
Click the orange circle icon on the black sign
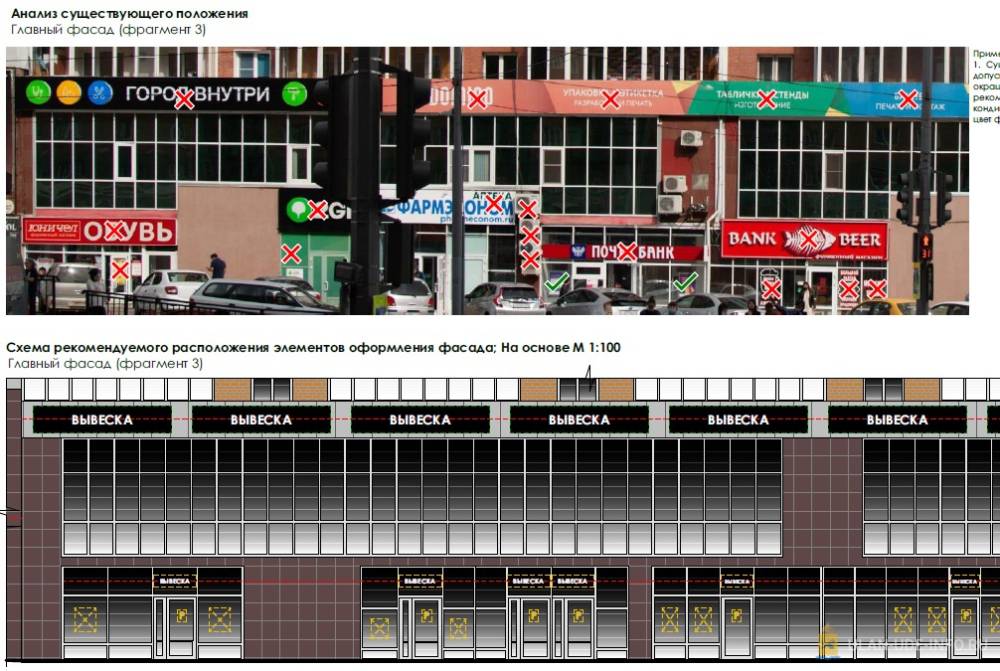tap(69, 93)
